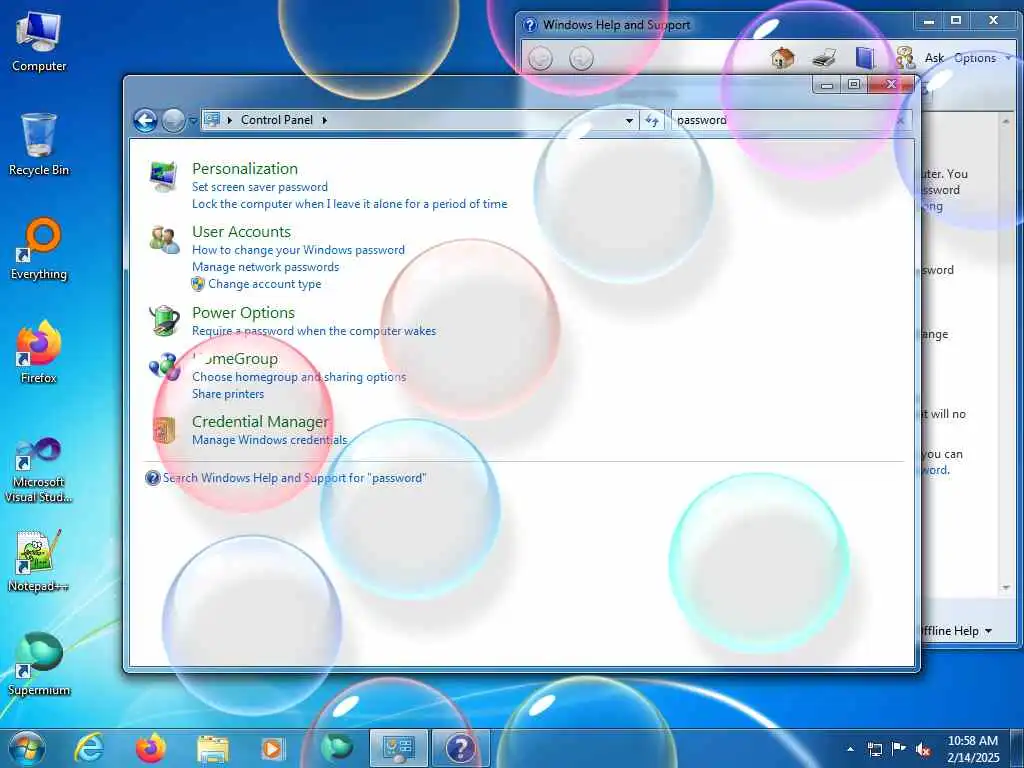This screenshot has width=1024, height=768.
Task: Open Microsoft Visual Studio desktop shortcut
Action: 39,471
